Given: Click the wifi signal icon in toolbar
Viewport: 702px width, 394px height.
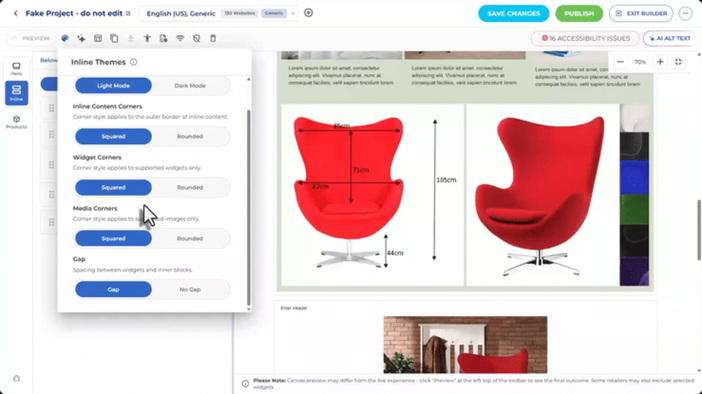Looking at the screenshot, I should (180, 39).
